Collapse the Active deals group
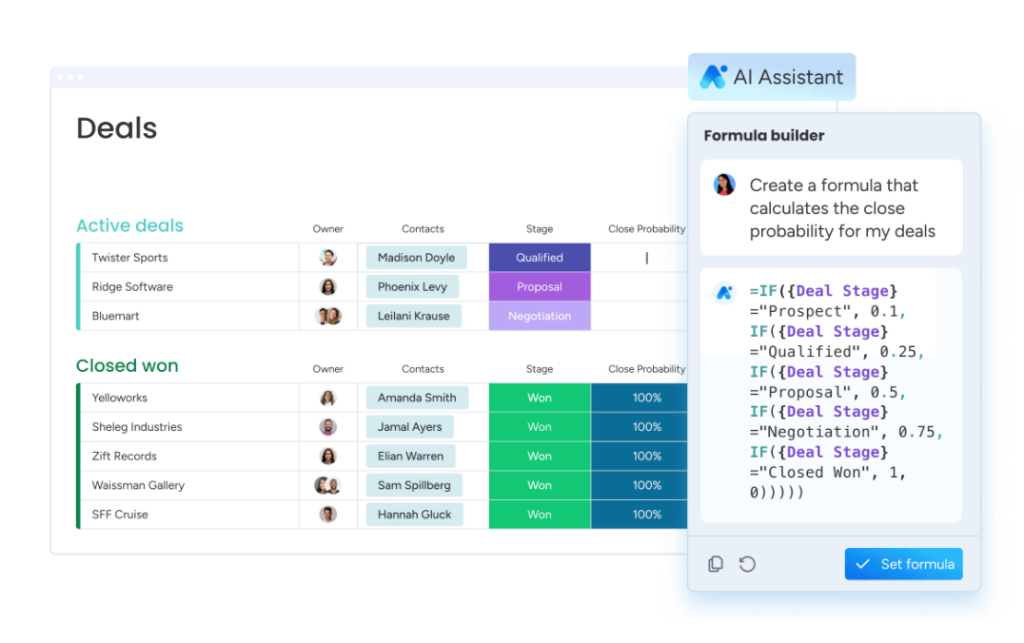This screenshot has height=643, width=1024. click(129, 226)
